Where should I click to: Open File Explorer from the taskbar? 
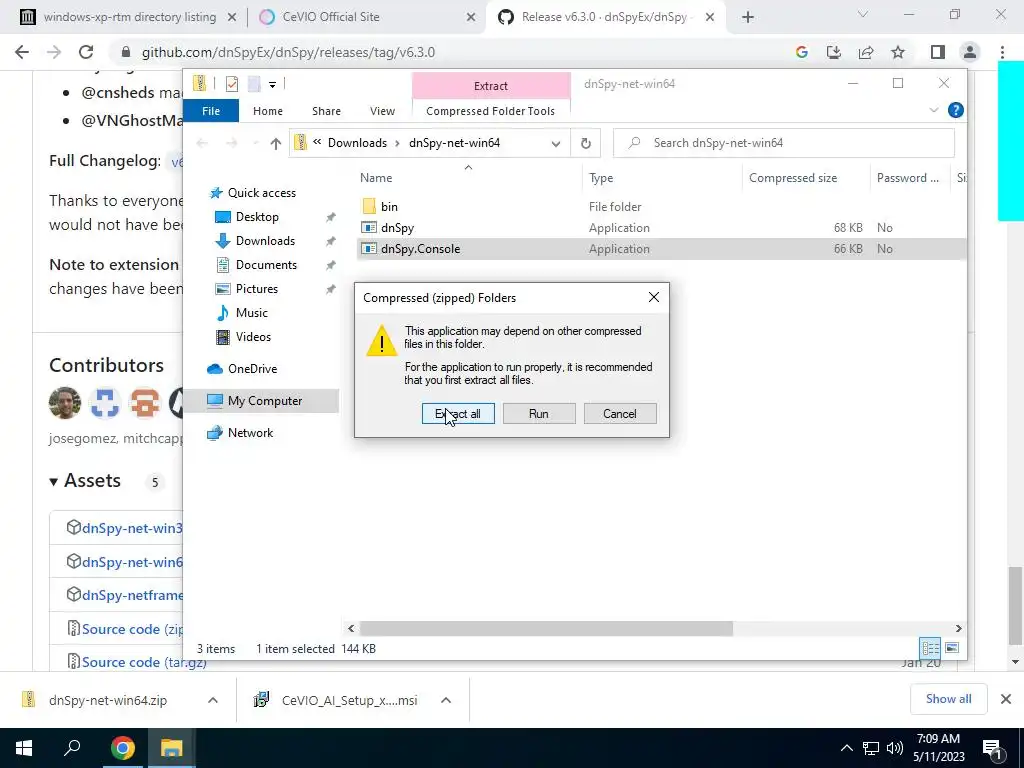171,748
